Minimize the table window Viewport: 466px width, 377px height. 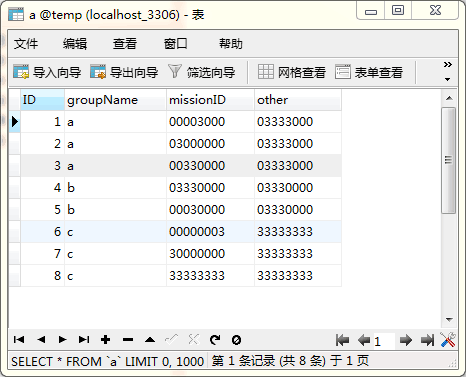point(371,11)
